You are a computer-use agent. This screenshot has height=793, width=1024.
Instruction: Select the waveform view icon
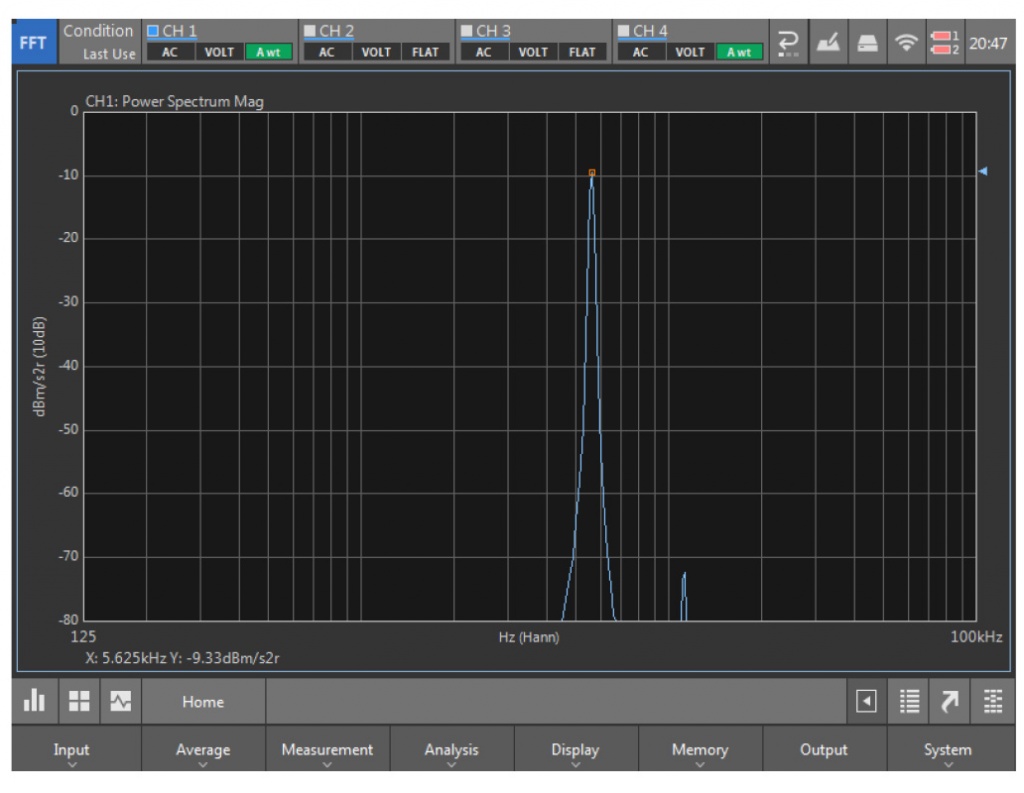click(121, 702)
